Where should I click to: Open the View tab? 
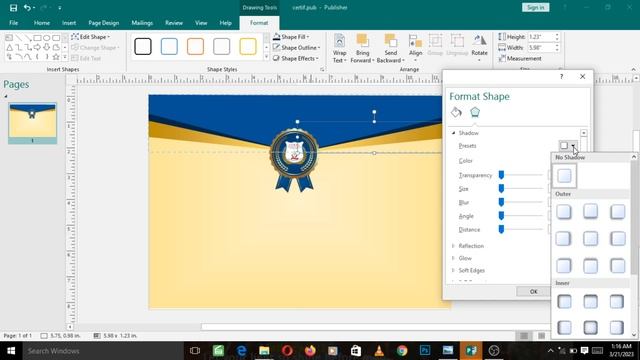(201, 23)
